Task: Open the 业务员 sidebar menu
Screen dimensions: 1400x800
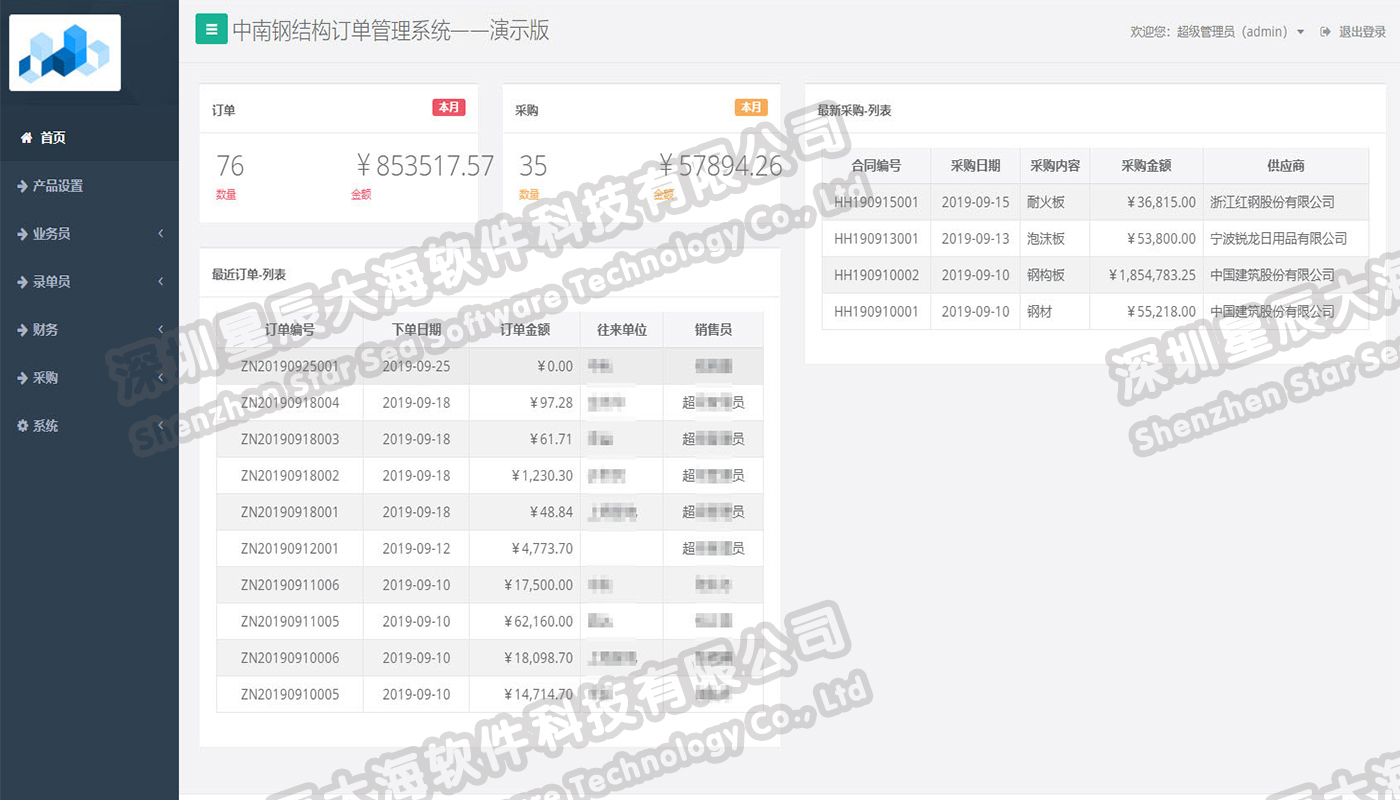Action: tap(89, 234)
